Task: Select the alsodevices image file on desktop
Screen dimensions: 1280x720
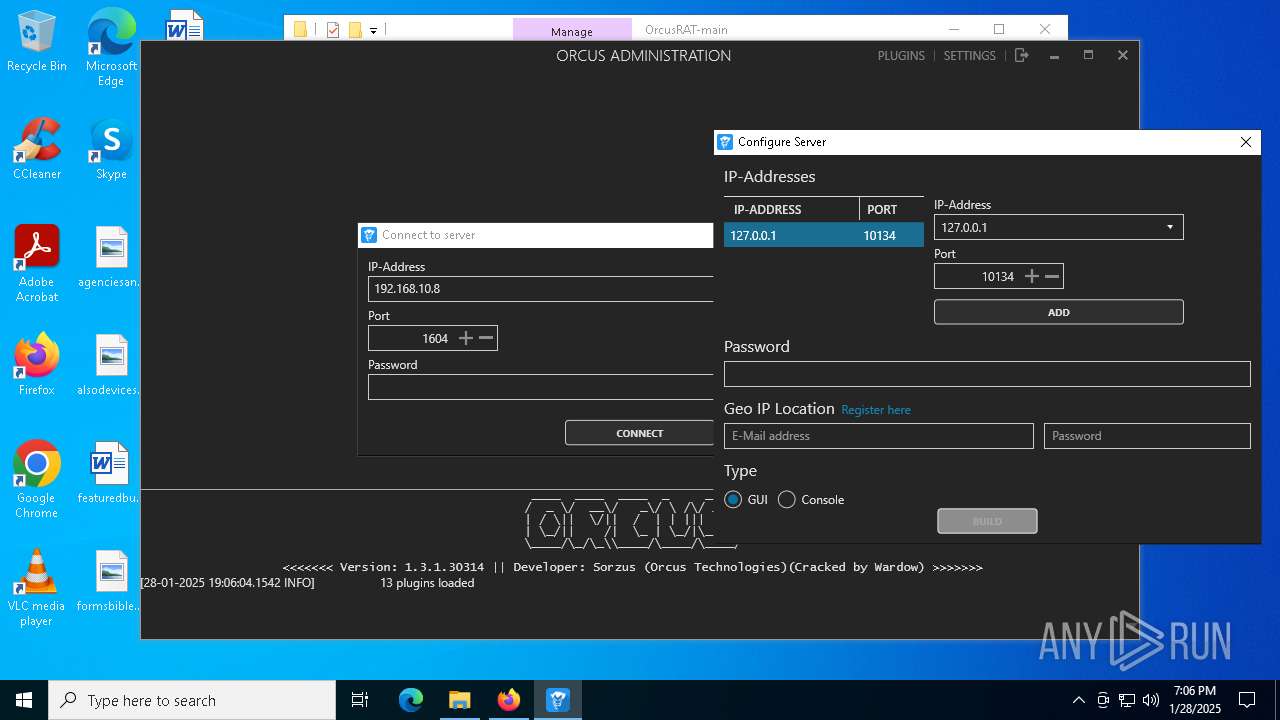Action: pos(111,366)
